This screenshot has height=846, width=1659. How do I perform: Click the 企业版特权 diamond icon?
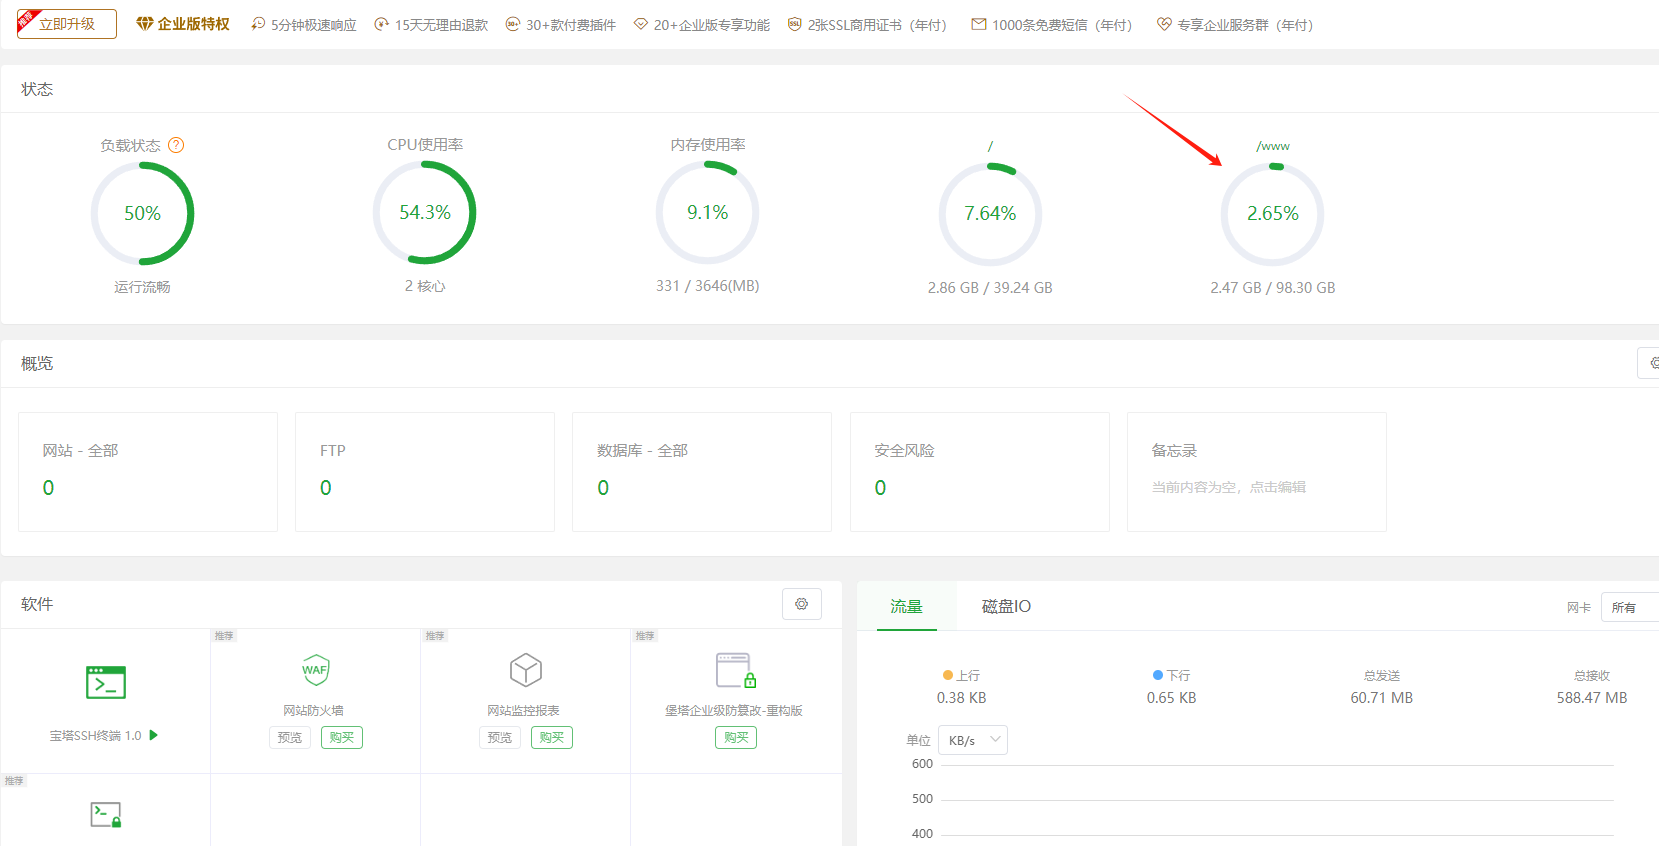coord(145,24)
